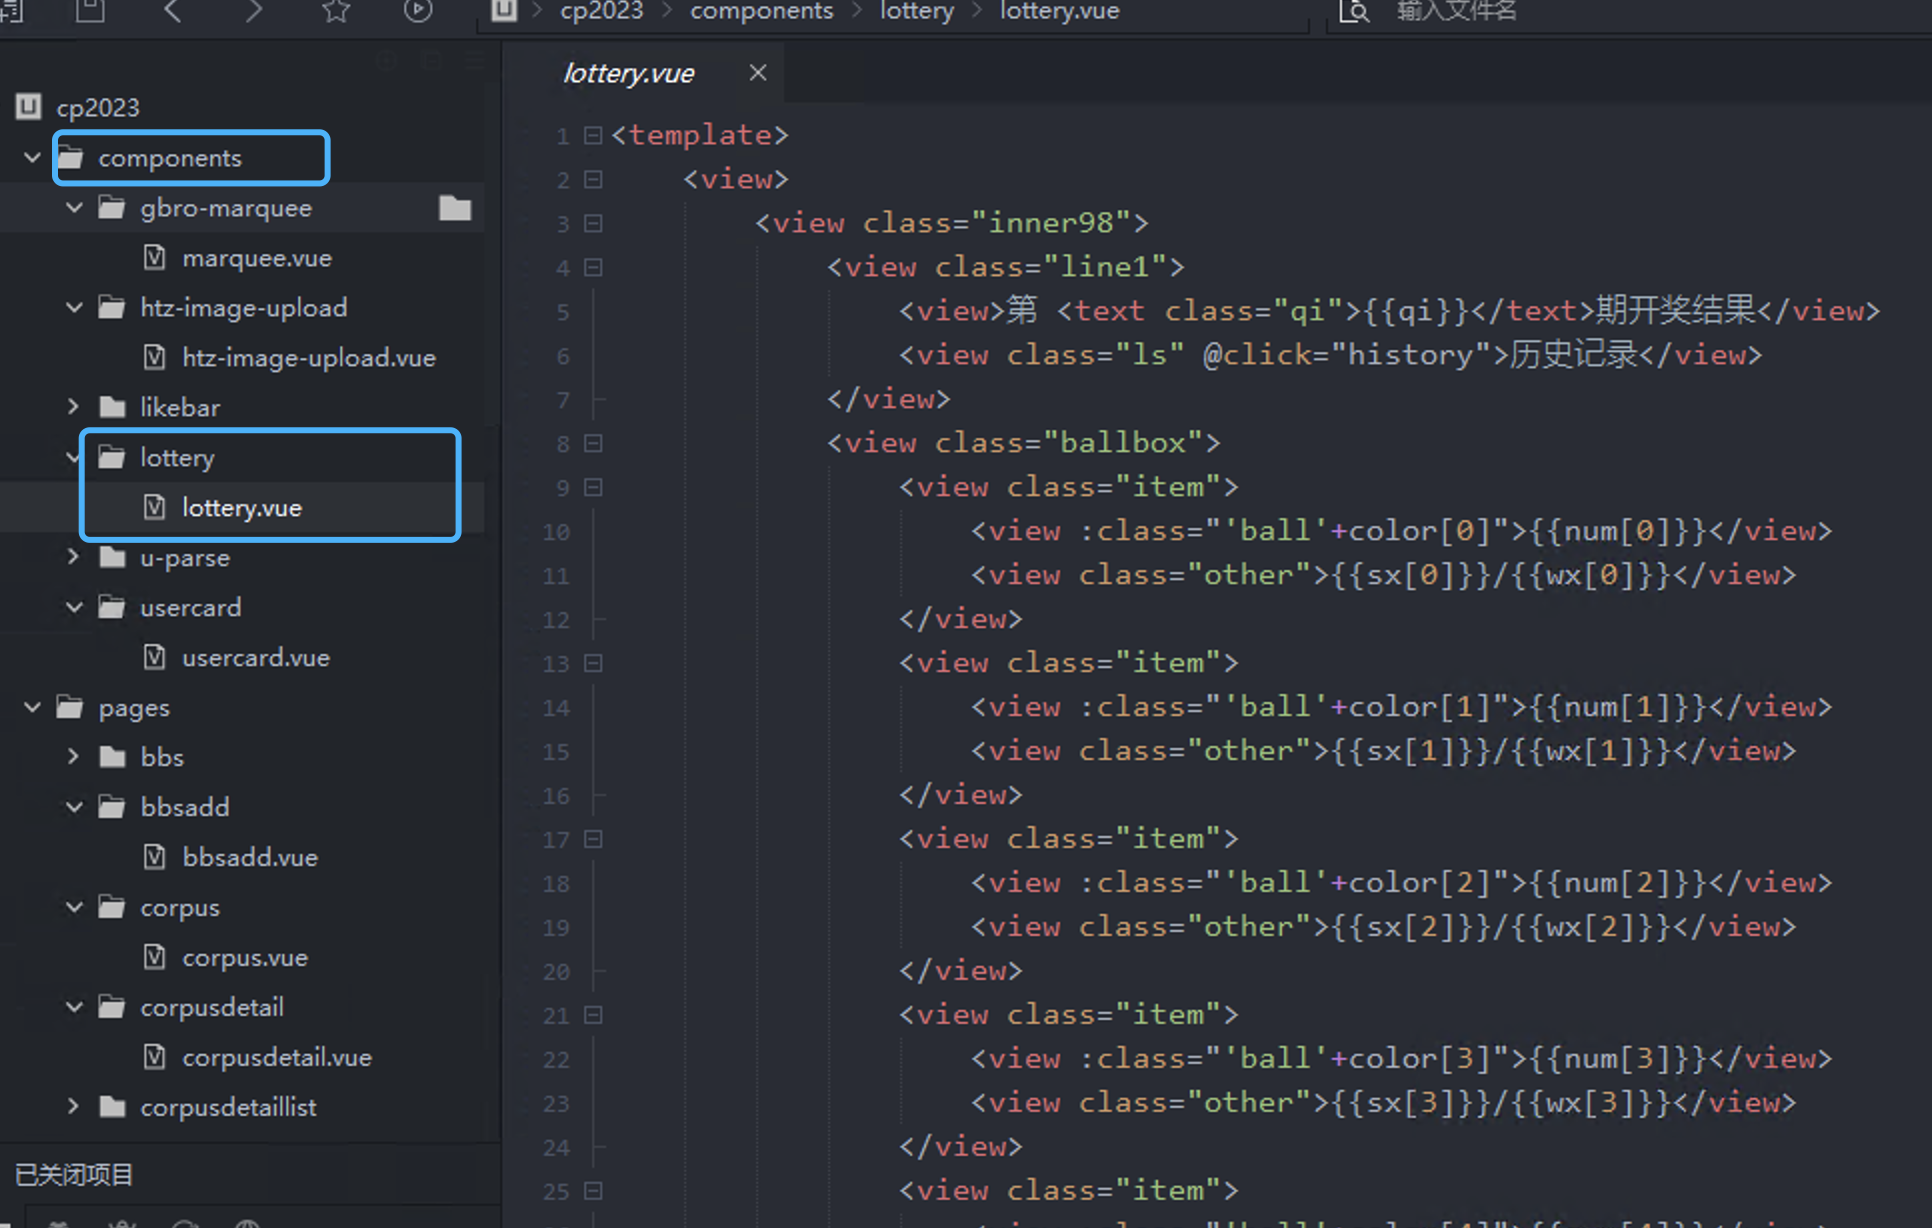Image resolution: width=1932 pixels, height=1228 pixels.
Task: Select the likebar folder
Action: point(180,407)
